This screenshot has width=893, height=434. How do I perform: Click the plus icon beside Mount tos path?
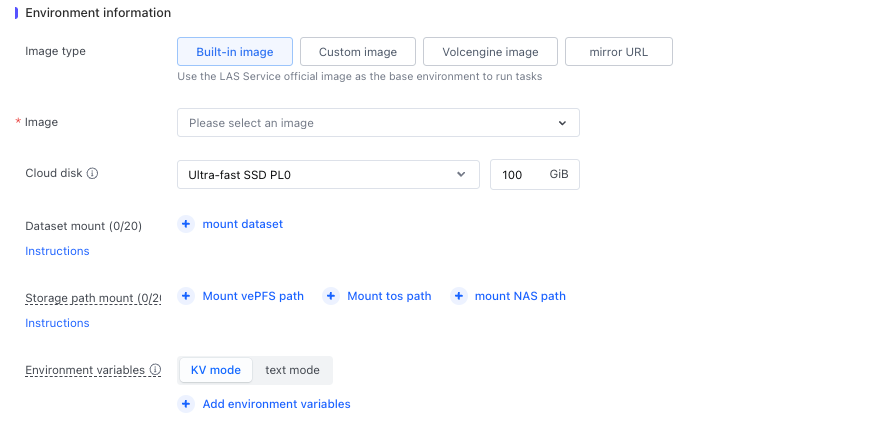(331, 296)
